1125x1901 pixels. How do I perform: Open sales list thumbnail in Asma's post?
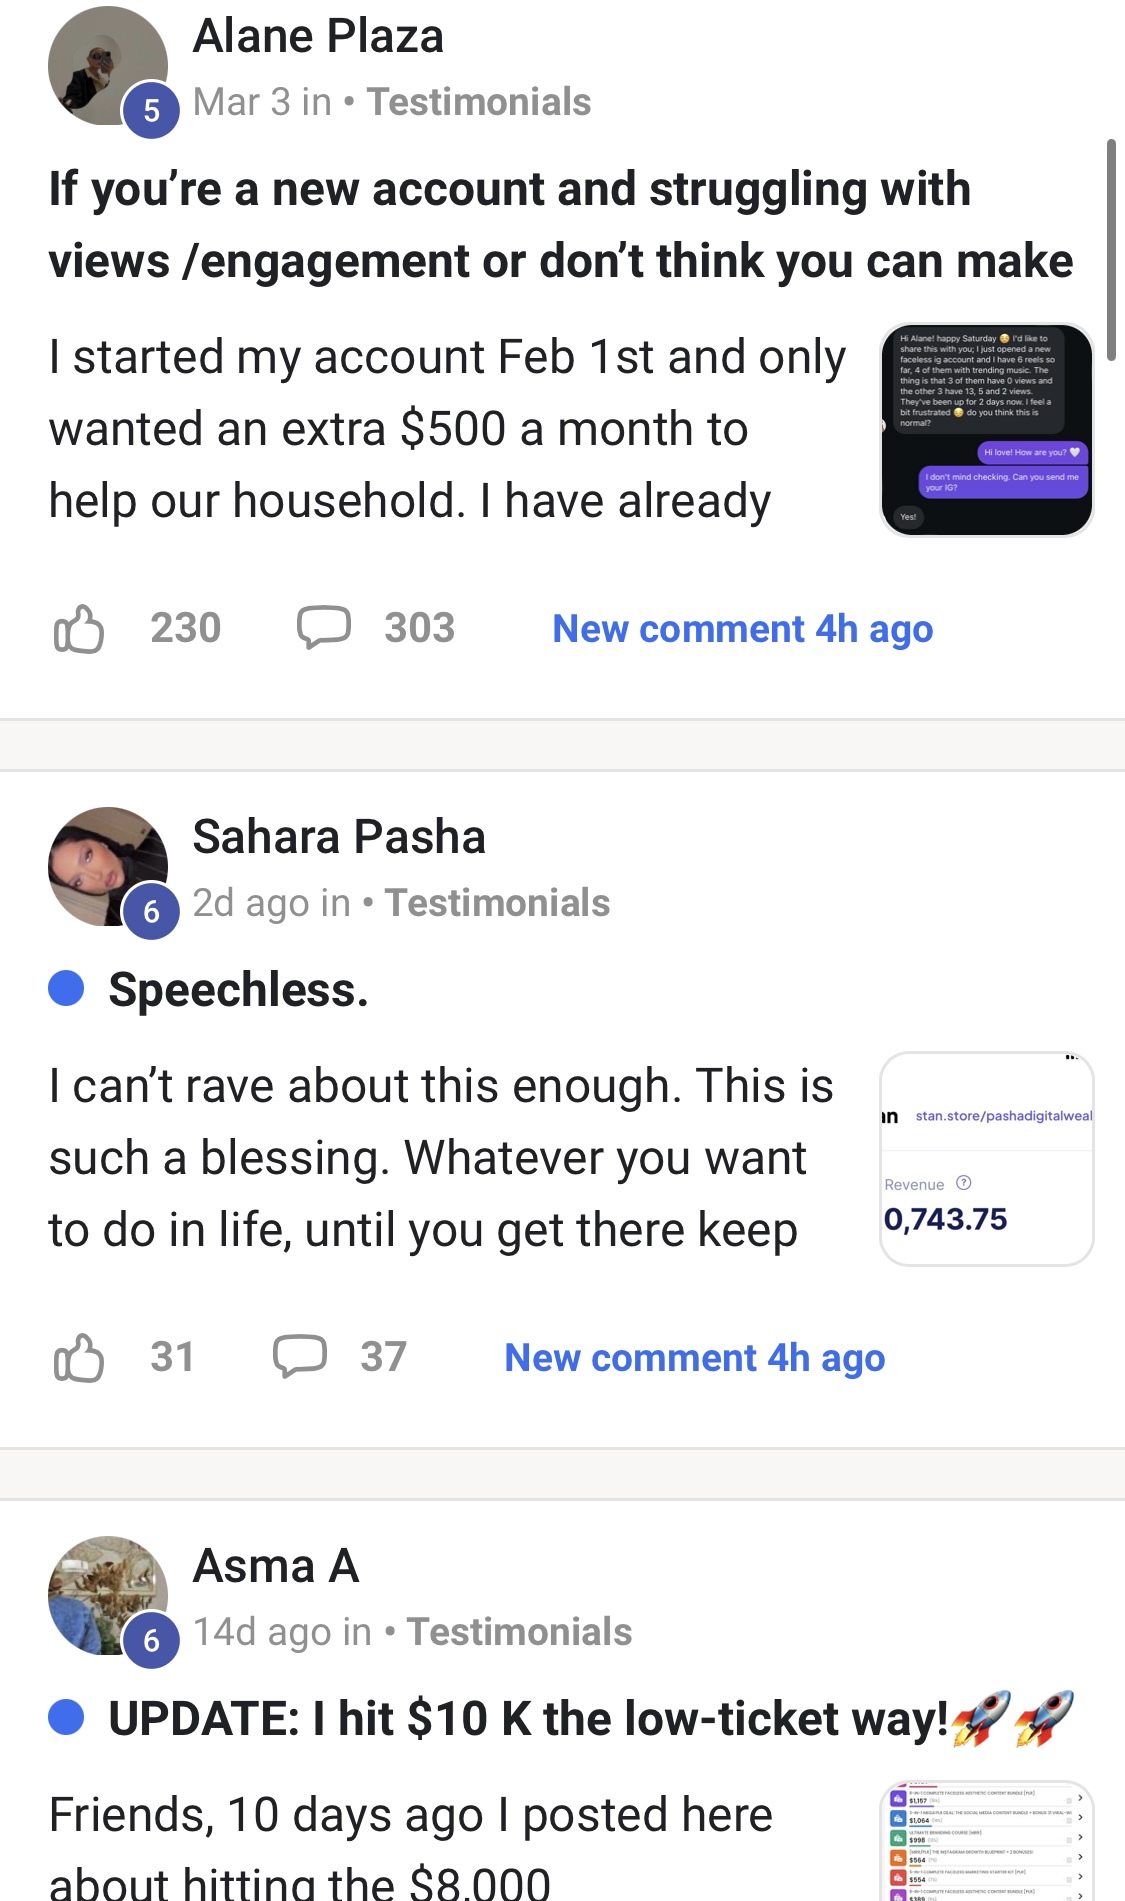[986, 1842]
